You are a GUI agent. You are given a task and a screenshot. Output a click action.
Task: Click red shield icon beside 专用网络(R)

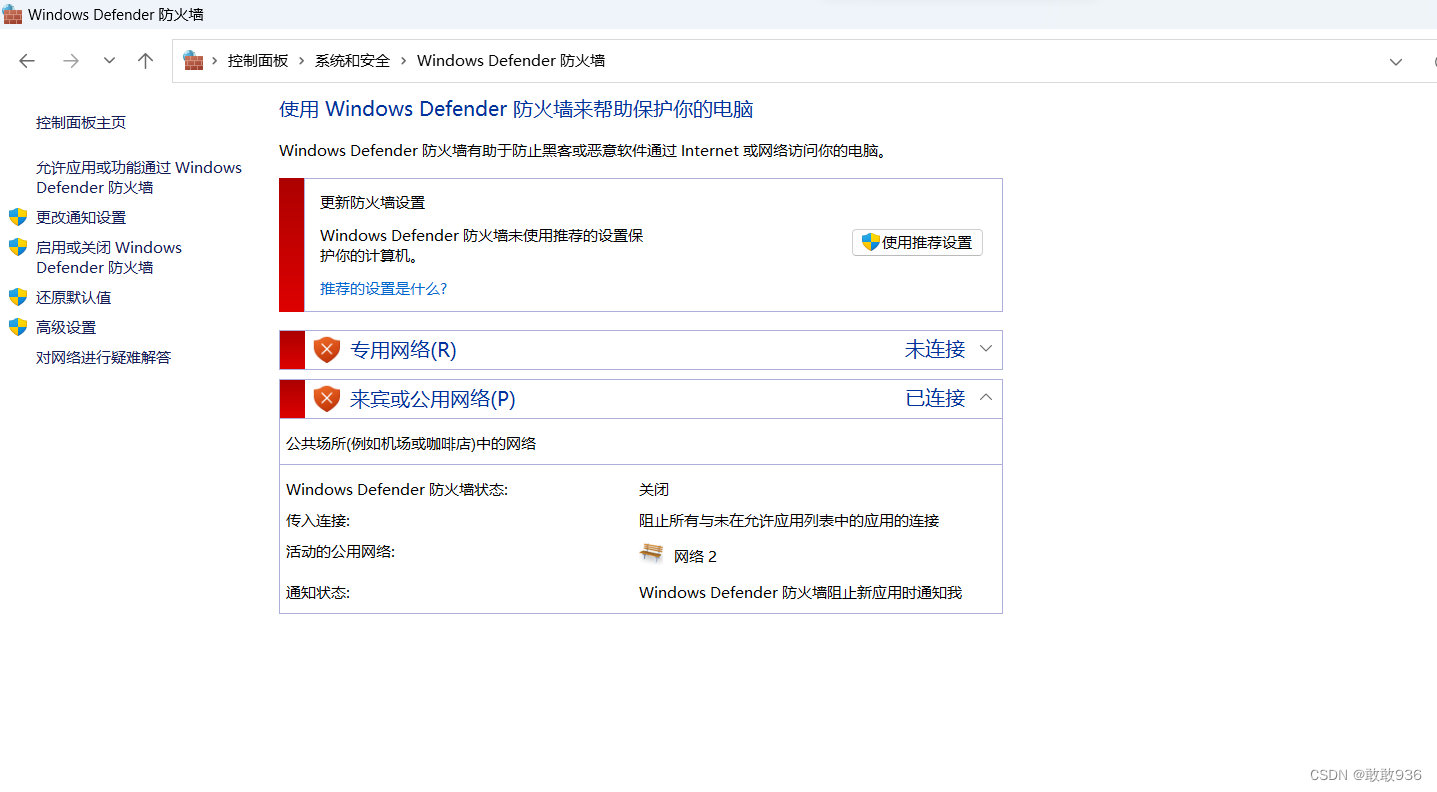coord(327,350)
